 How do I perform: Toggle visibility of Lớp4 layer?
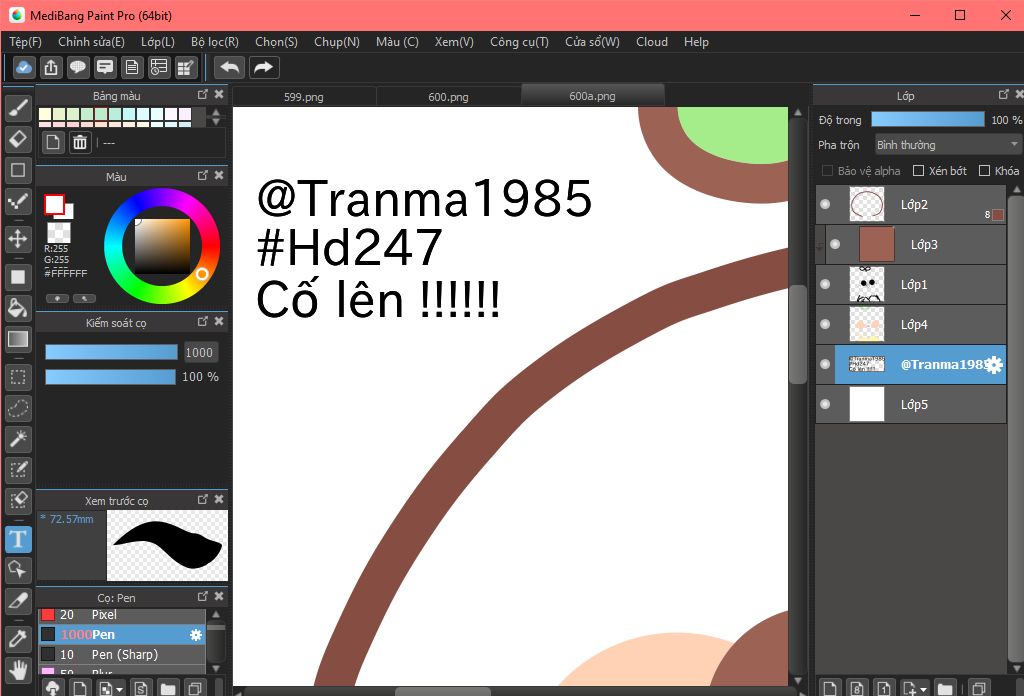click(x=825, y=324)
